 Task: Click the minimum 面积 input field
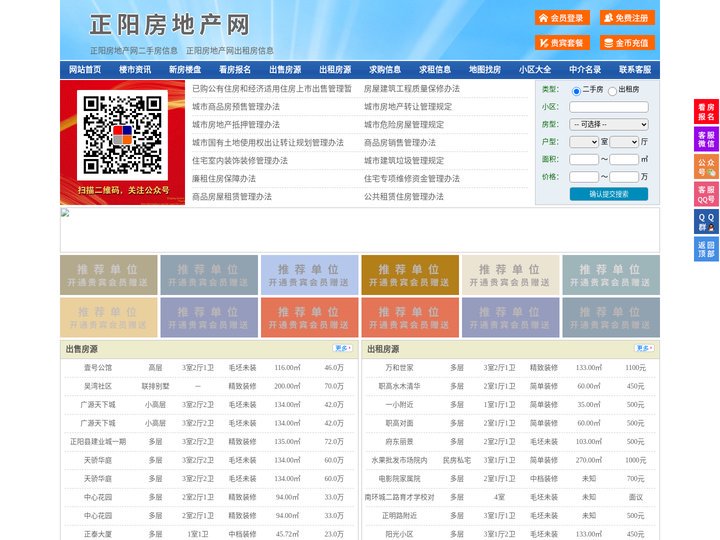584,159
